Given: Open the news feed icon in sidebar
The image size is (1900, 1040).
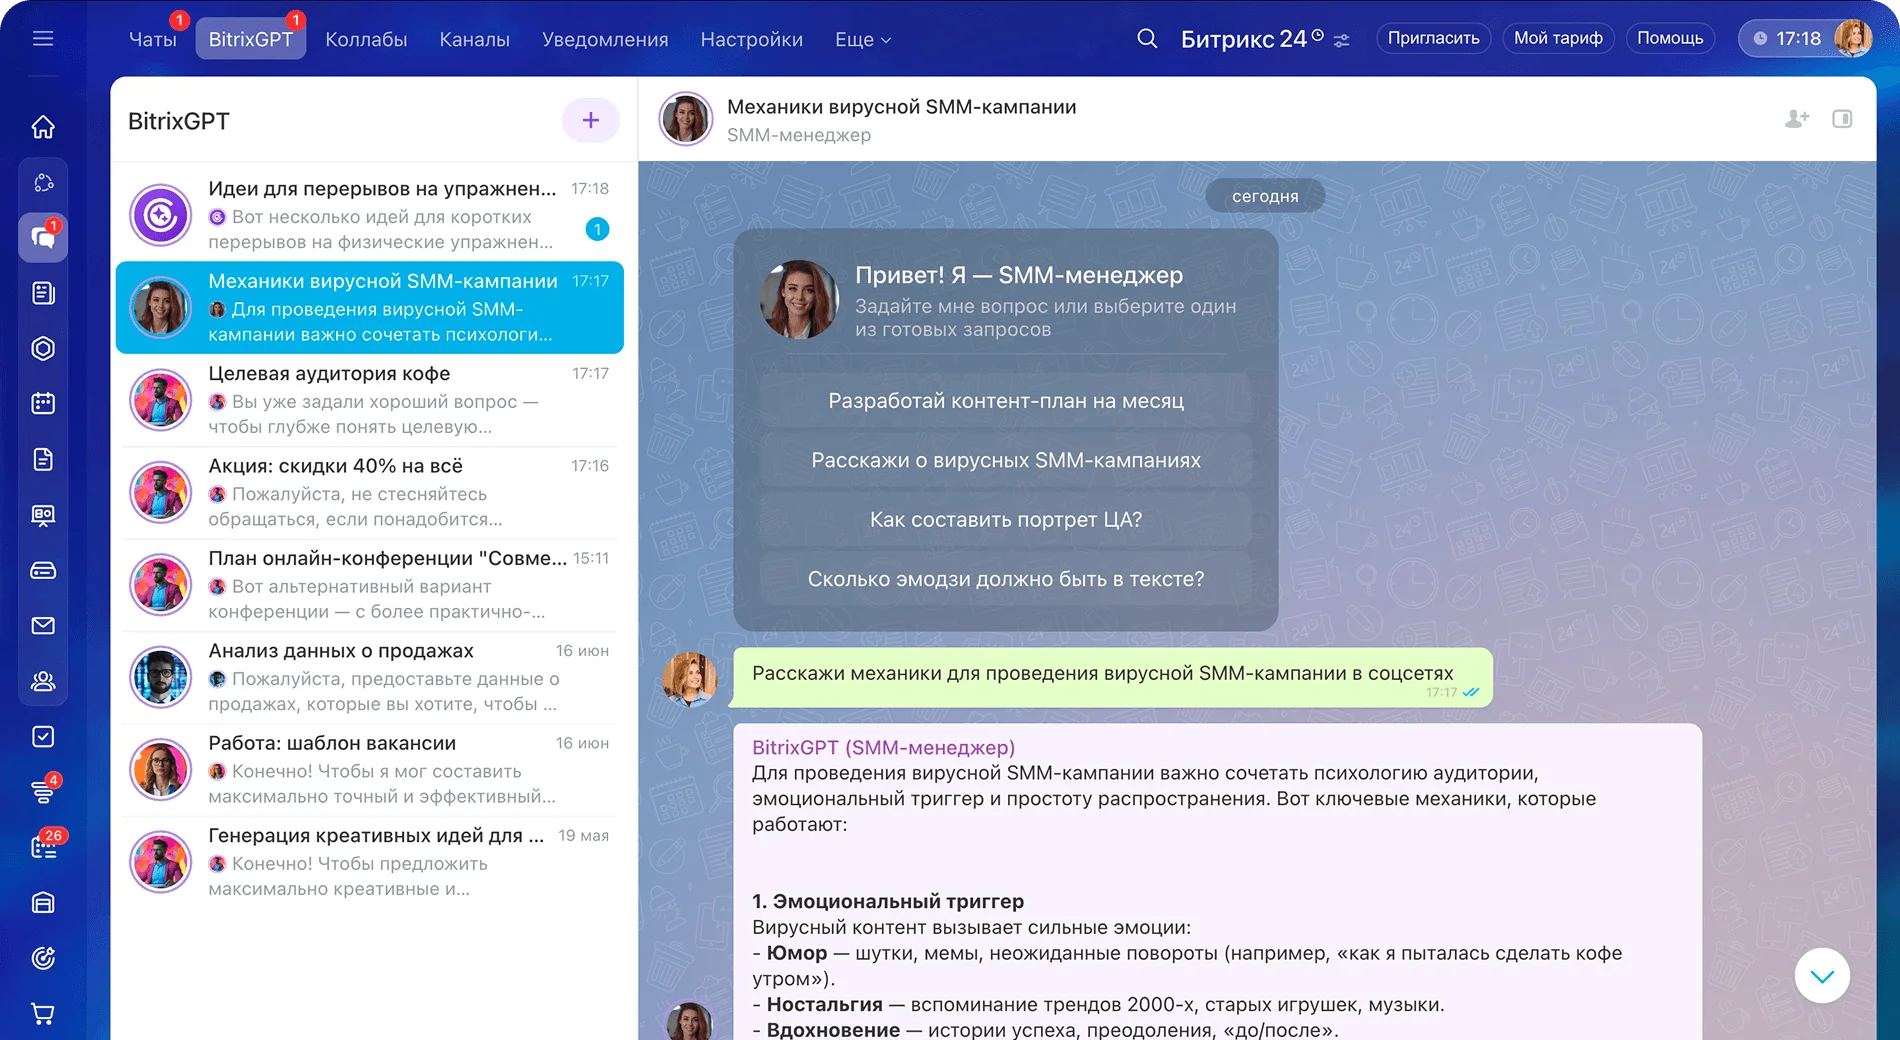Looking at the screenshot, I should (x=43, y=293).
